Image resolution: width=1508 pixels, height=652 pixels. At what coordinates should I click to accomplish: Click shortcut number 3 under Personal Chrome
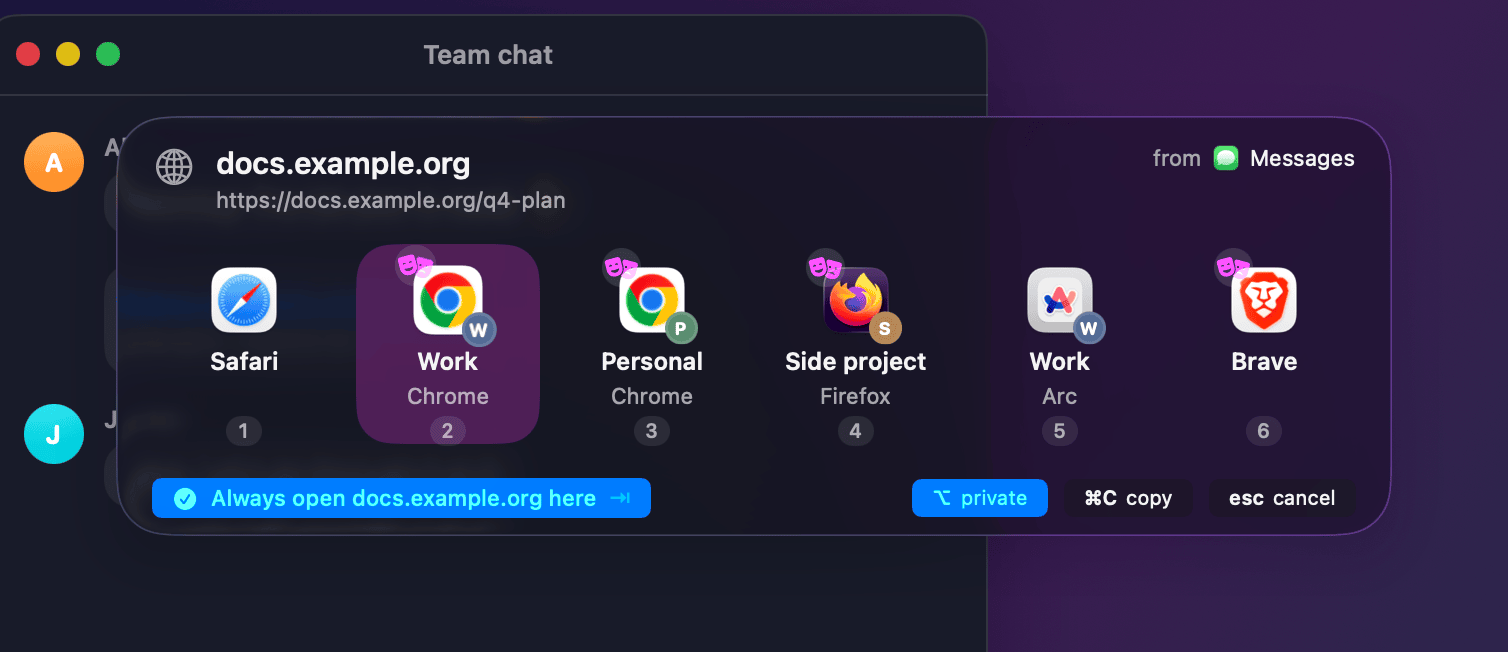click(652, 431)
